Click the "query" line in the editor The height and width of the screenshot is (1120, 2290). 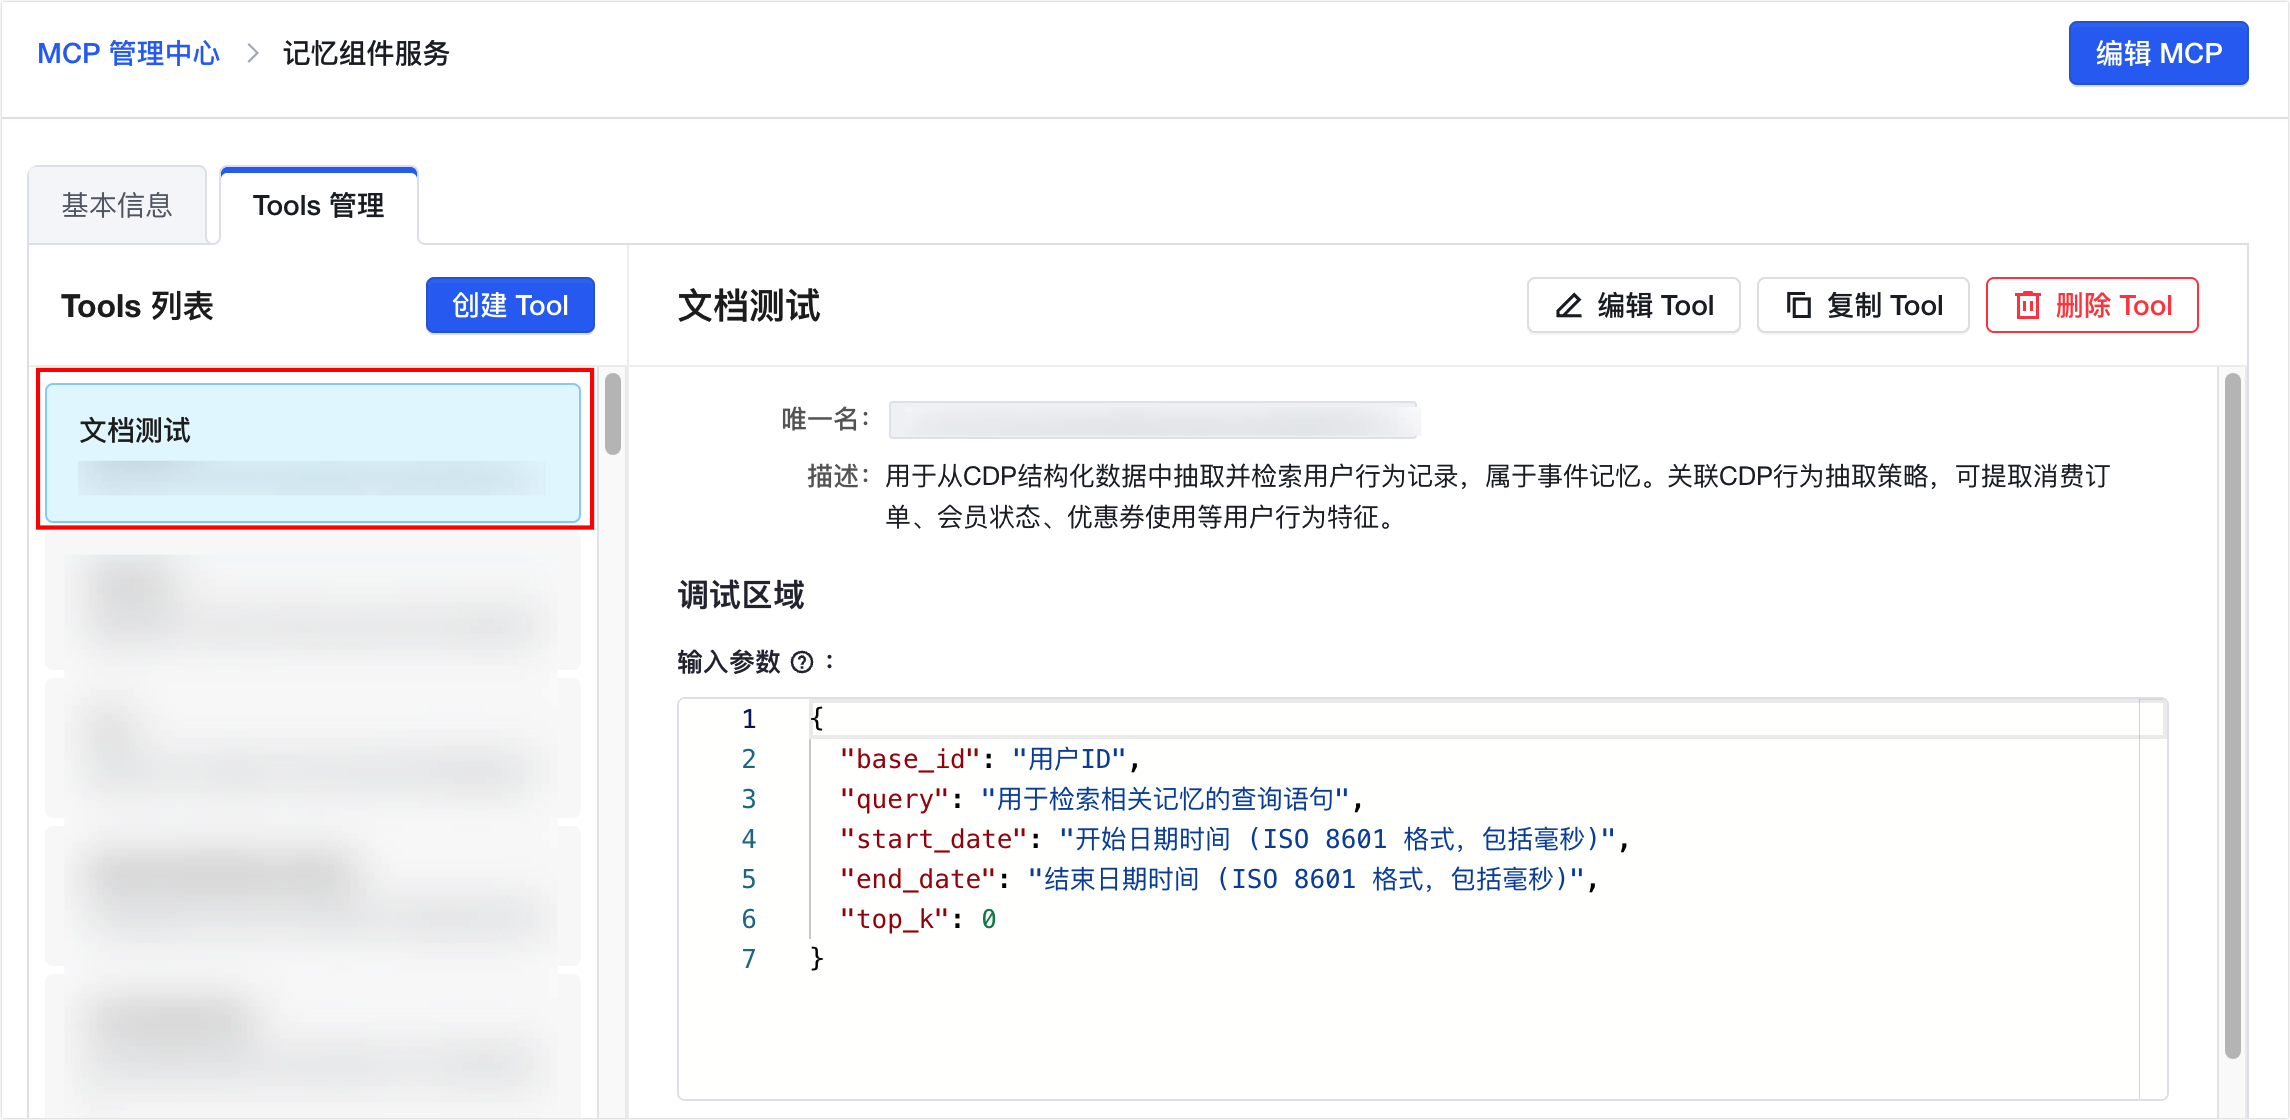point(1101,799)
